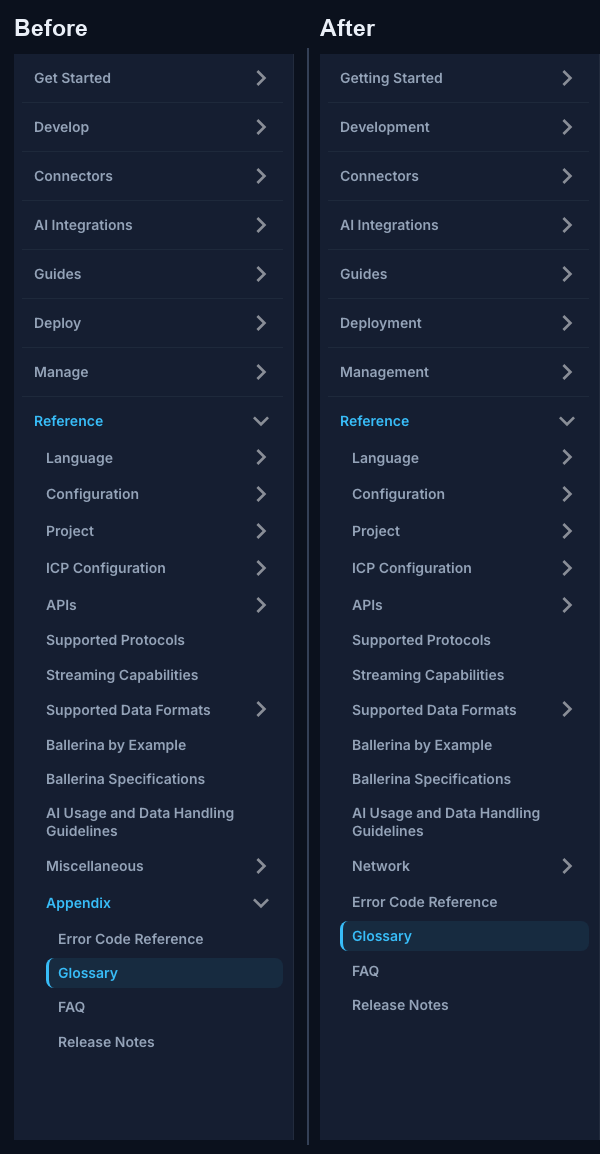This screenshot has width=600, height=1154.
Task: Collapse Reference chevron in Before panel
Action: pos(261,421)
